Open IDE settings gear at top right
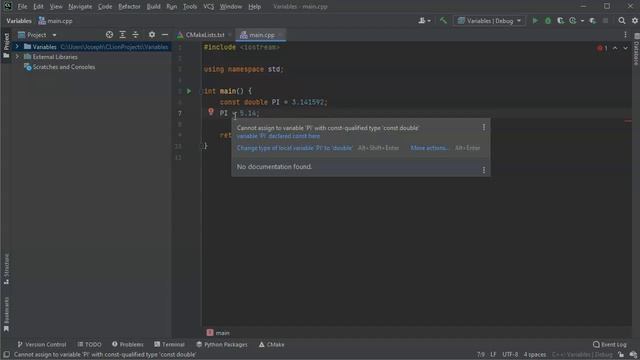This screenshot has height=360, width=640. 635,20
